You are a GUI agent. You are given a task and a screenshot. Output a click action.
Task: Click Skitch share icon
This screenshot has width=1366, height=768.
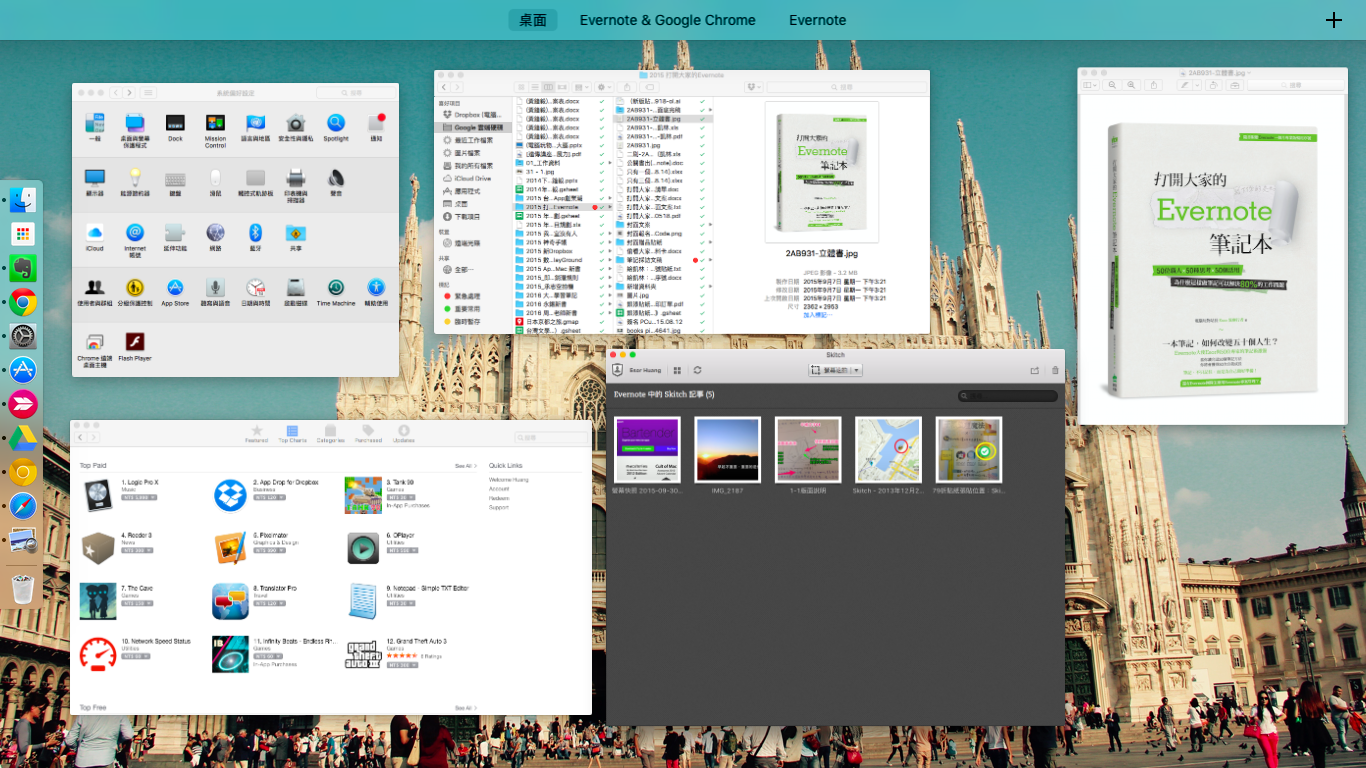tap(1034, 370)
